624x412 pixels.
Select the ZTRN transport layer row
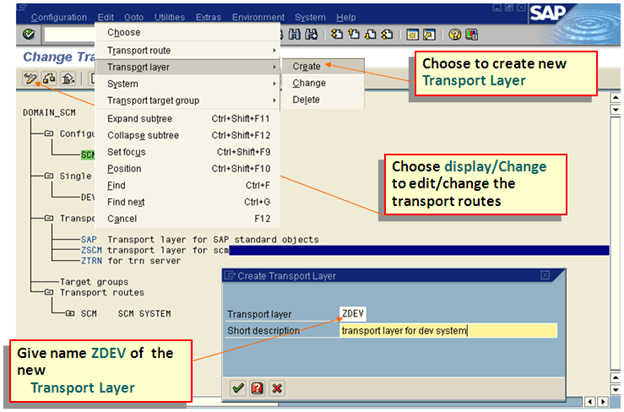[131, 261]
